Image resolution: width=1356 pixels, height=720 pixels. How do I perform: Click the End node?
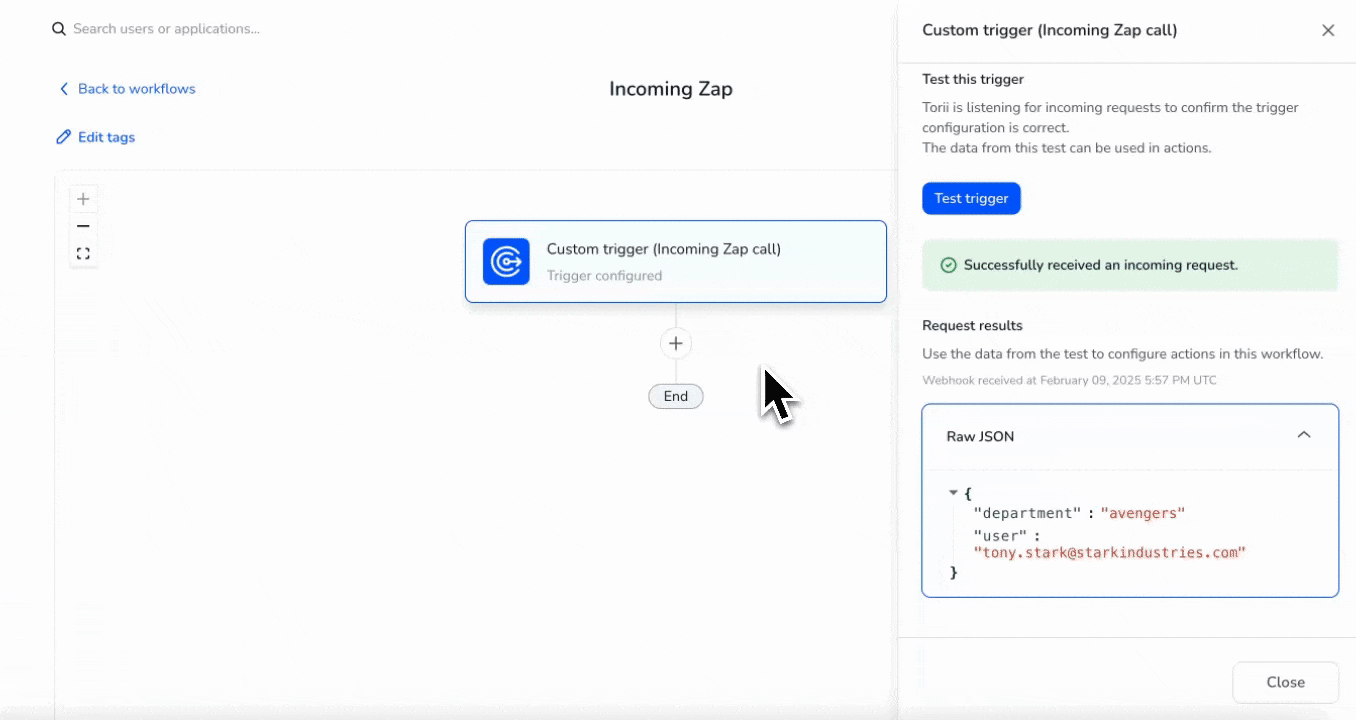[676, 396]
